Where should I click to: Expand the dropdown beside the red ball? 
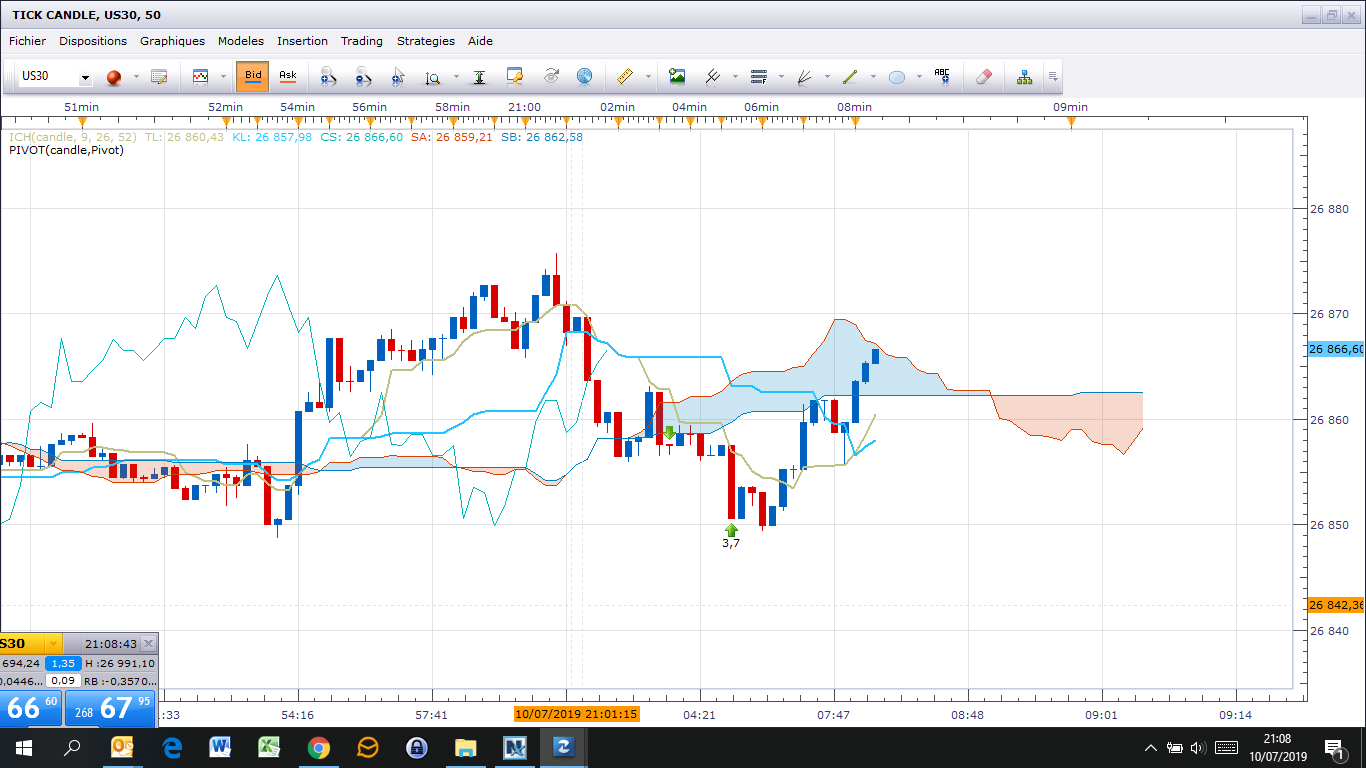(136, 77)
